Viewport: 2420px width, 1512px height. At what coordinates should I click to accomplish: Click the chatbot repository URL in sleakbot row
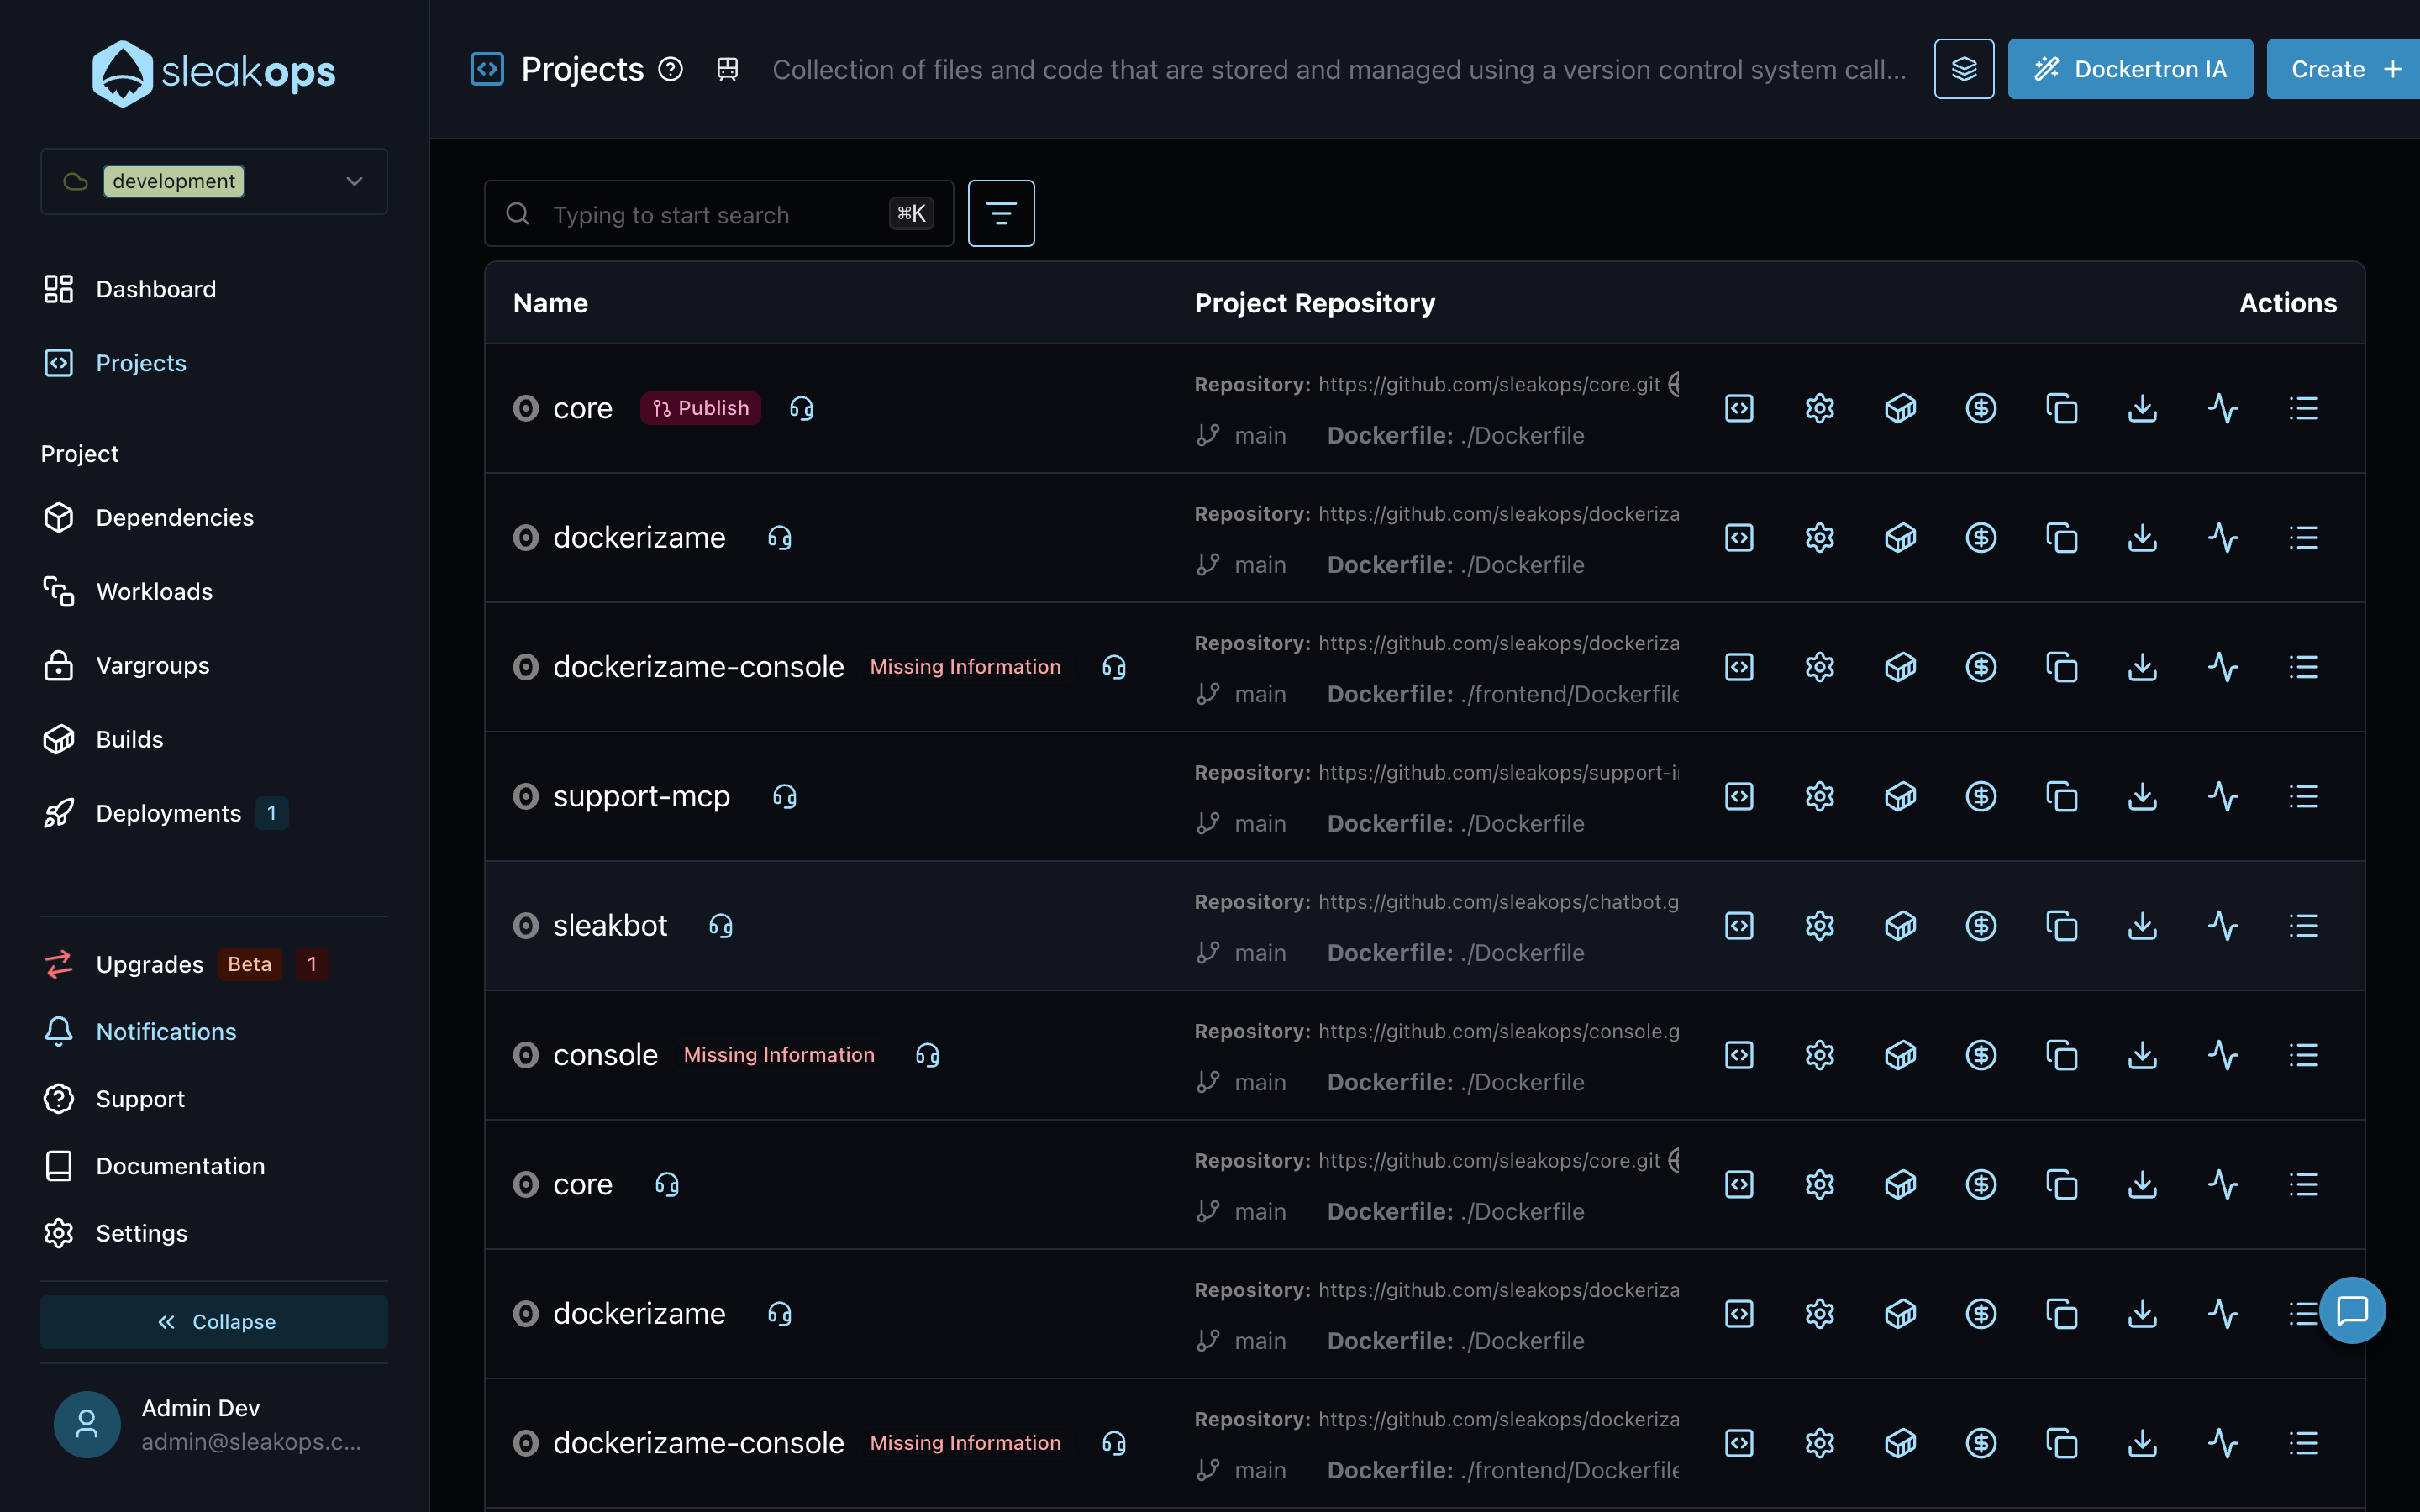[x=1498, y=902]
